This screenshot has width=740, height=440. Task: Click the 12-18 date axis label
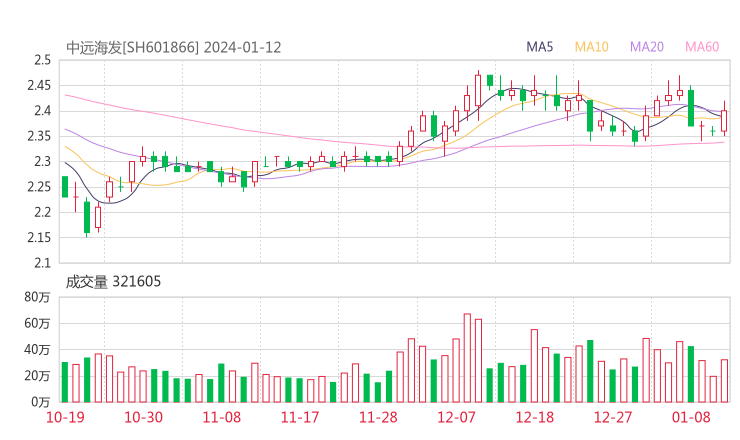point(535,417)
